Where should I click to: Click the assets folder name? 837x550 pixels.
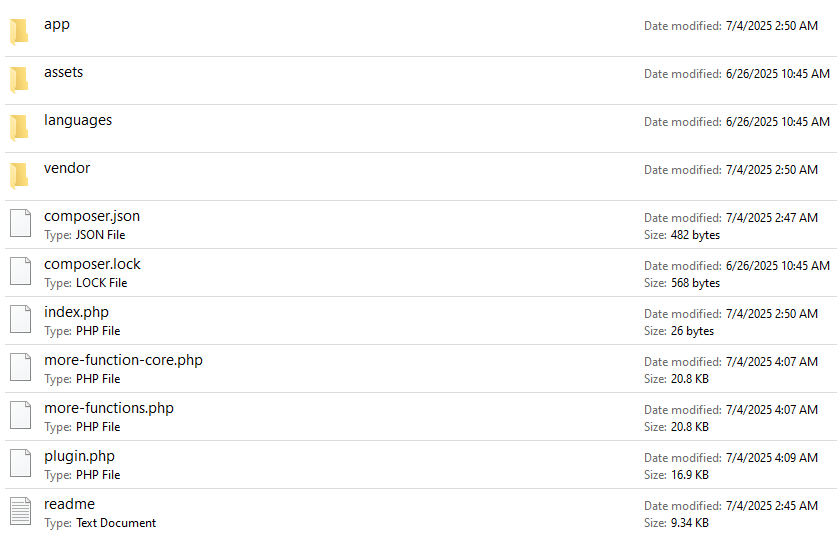coord(63,72)
